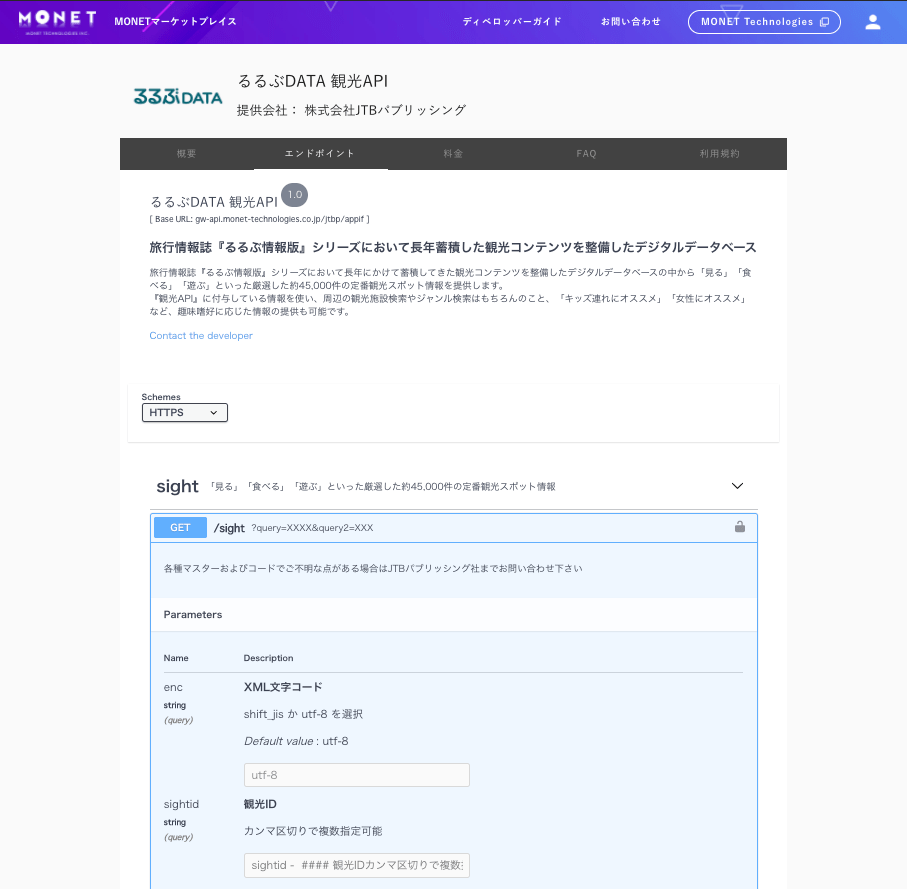907x889 pixels.
Task: Click the GET method badge
Action: [180, 528]
